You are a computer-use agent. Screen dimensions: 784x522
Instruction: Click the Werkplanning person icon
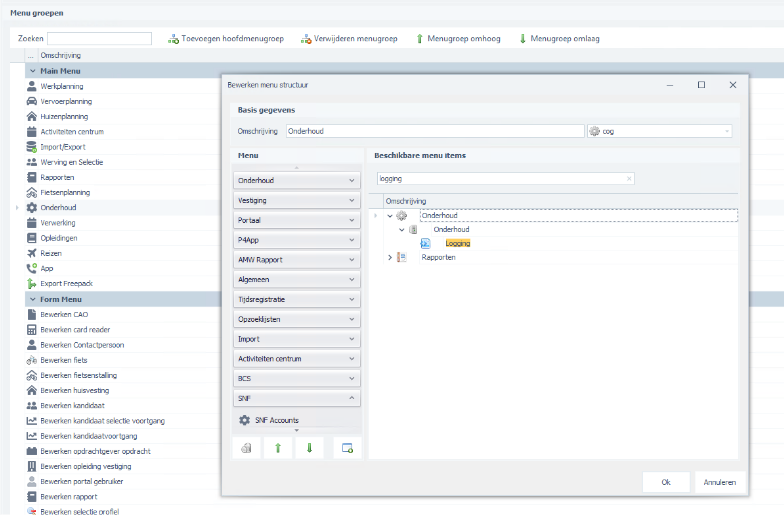pyautogui.click(x=32, y=86)
